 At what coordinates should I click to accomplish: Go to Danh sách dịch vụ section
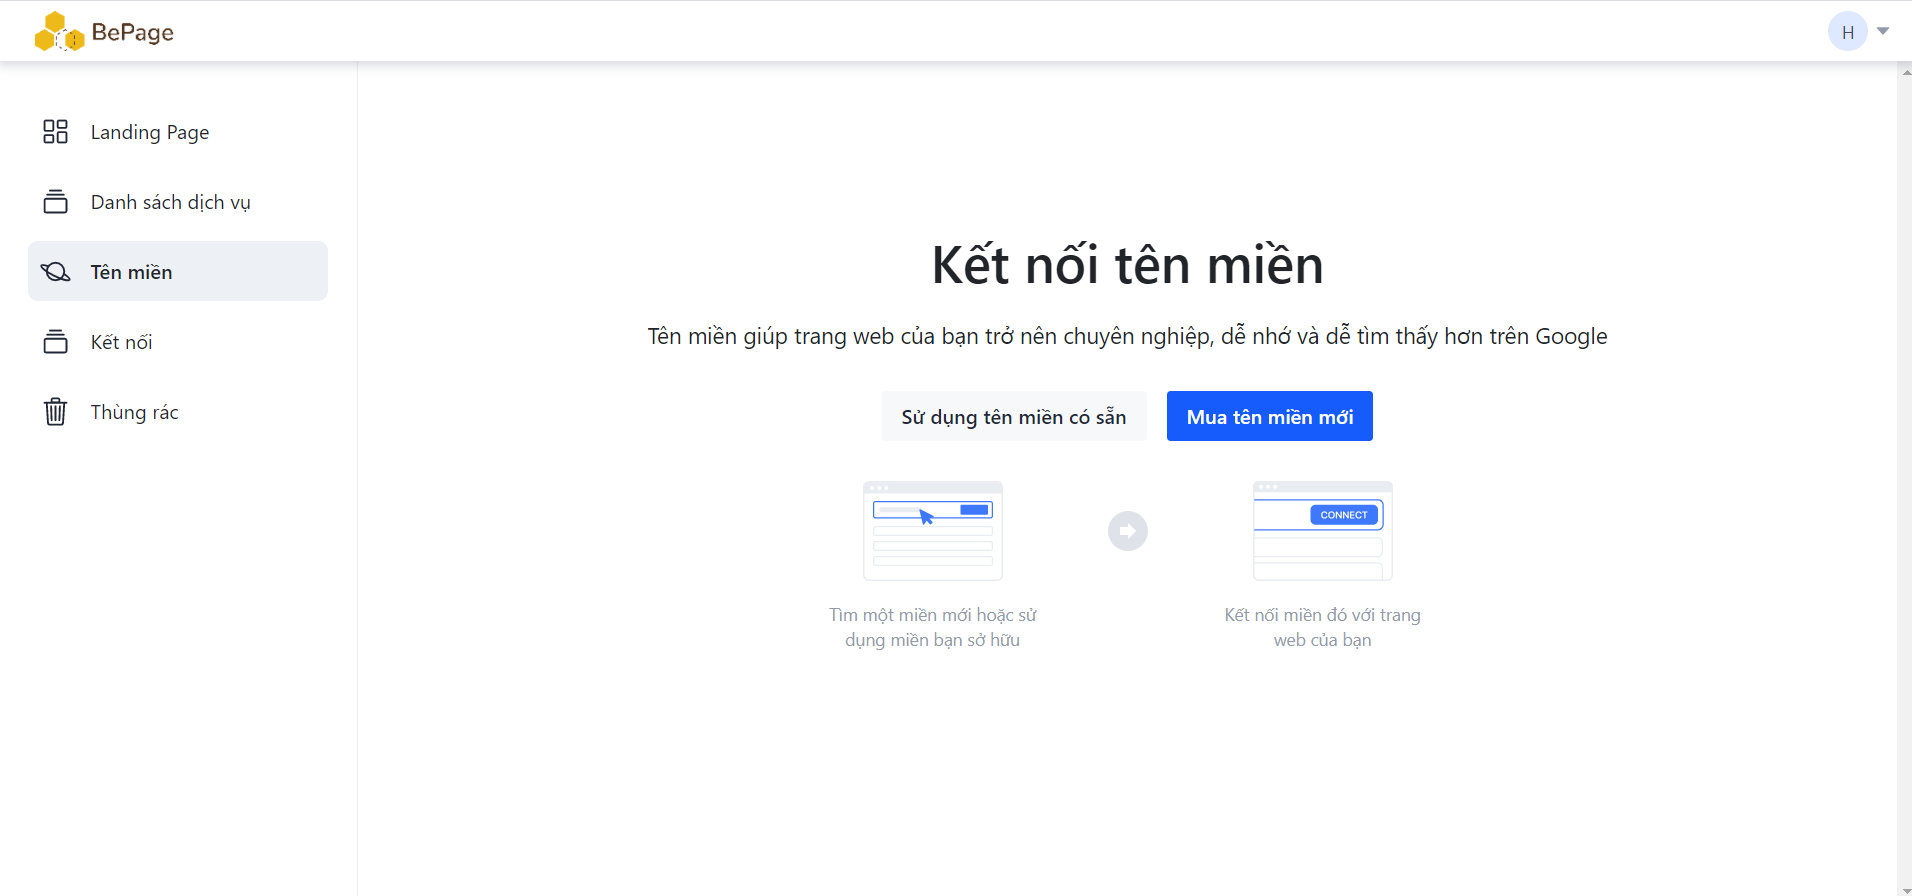point(170,202)
